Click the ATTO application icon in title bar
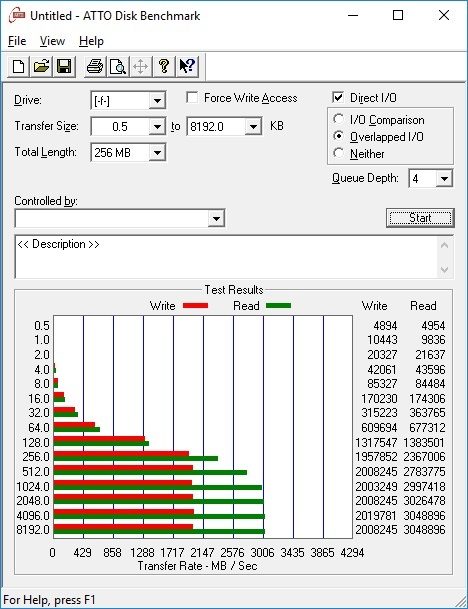Image resolution: width=468 pixels, height=609 pixels. coord(17,16)
